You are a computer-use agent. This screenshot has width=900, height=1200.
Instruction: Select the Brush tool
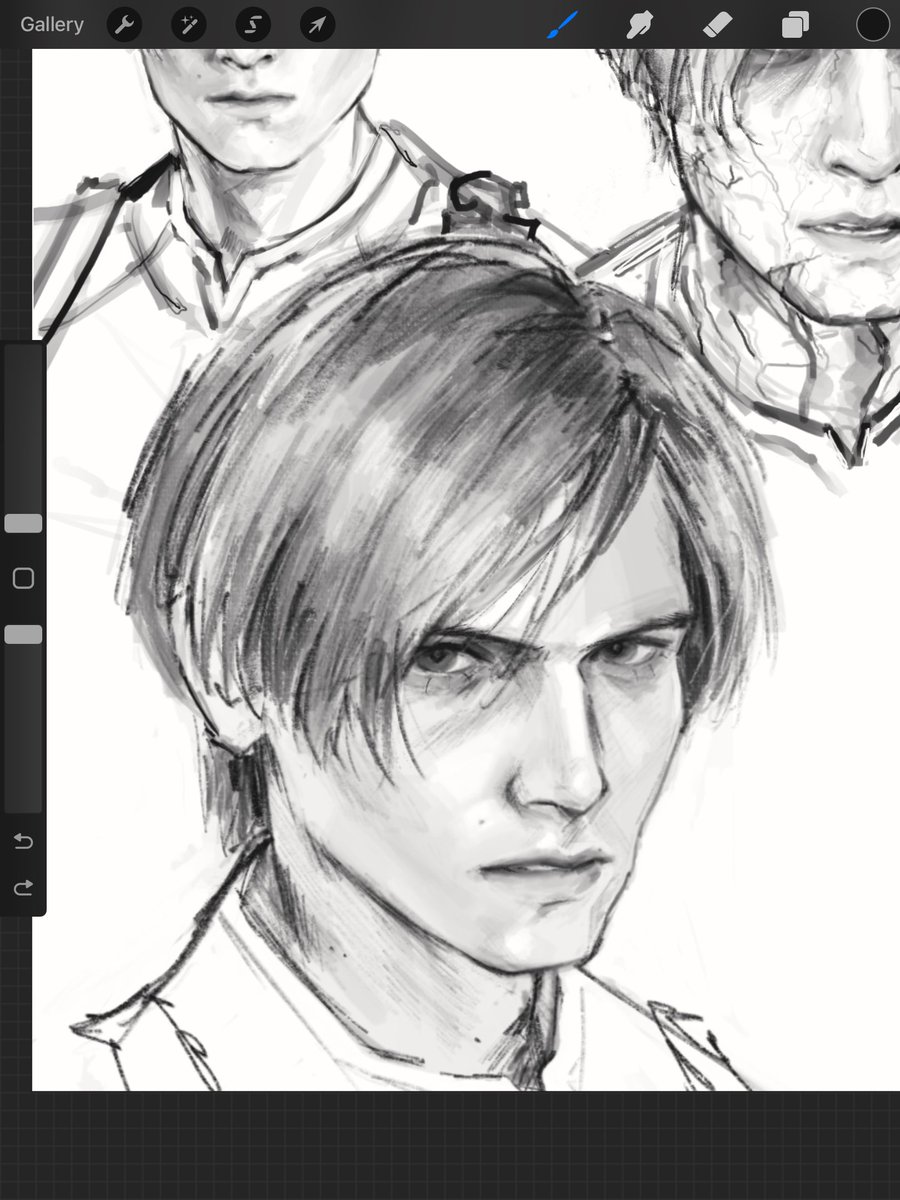563,25
